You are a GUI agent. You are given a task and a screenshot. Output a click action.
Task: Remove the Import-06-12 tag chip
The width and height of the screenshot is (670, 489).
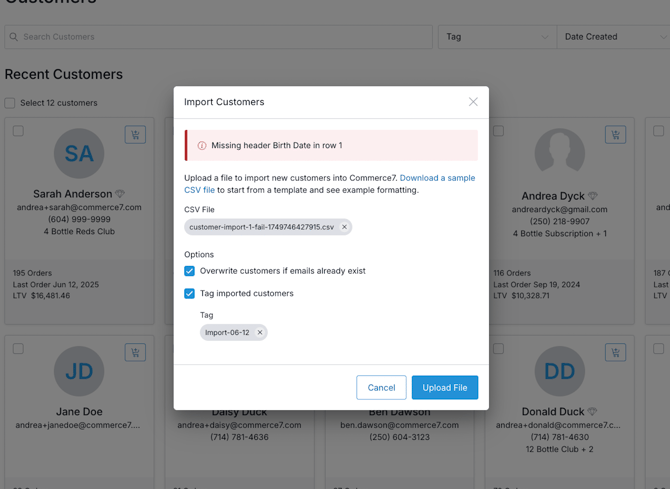pos(260,332)
